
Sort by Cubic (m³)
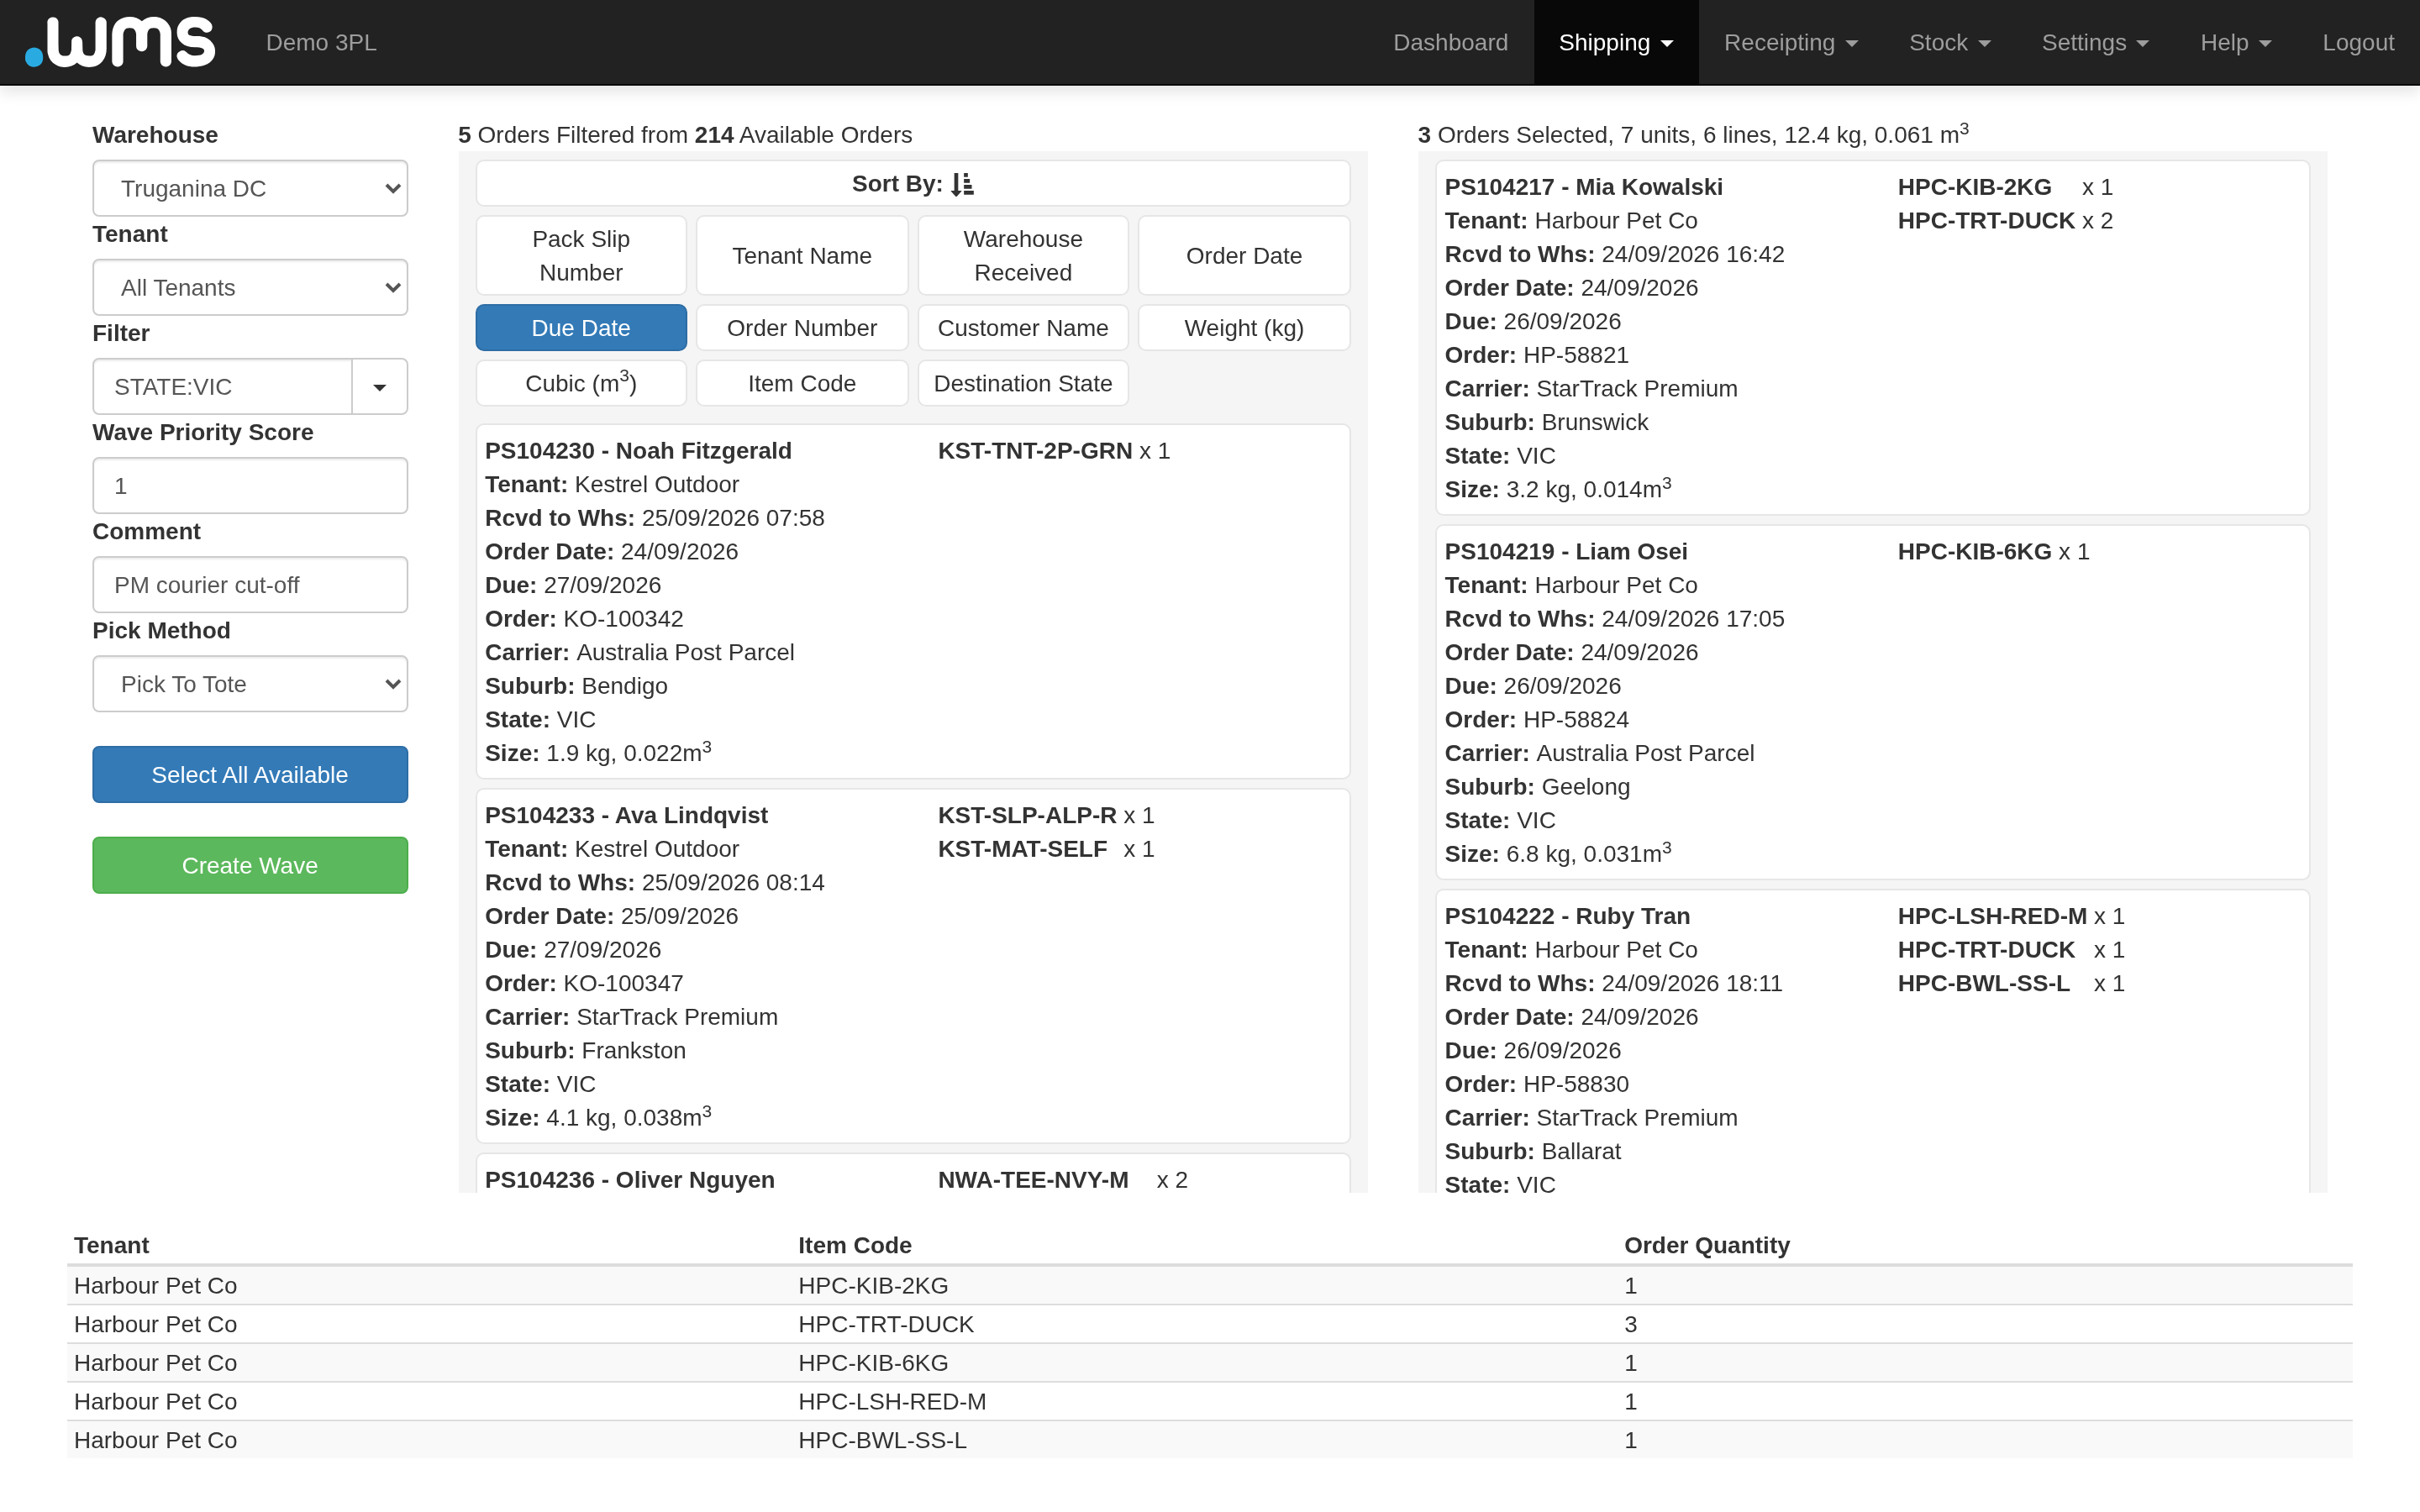click(581, 383)
